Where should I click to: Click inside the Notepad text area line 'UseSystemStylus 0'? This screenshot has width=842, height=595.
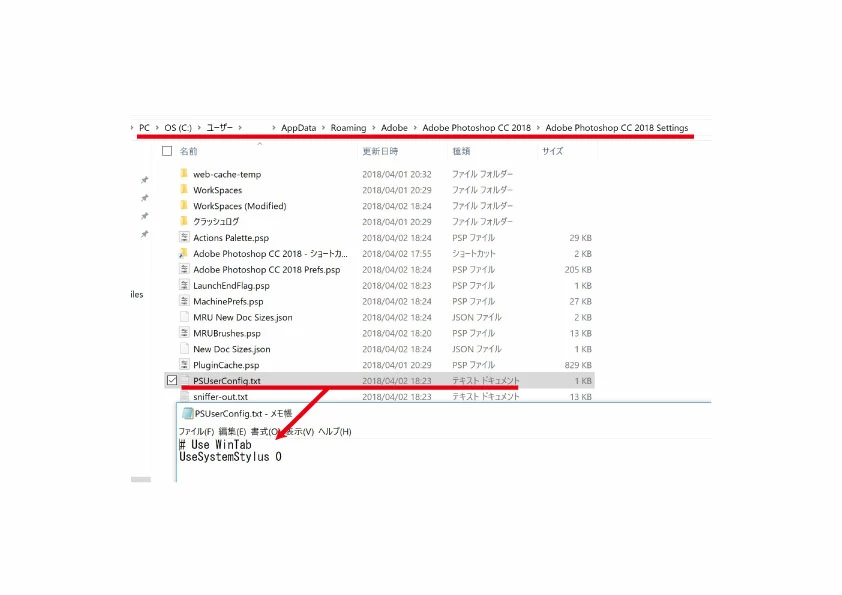pos(230,456)
